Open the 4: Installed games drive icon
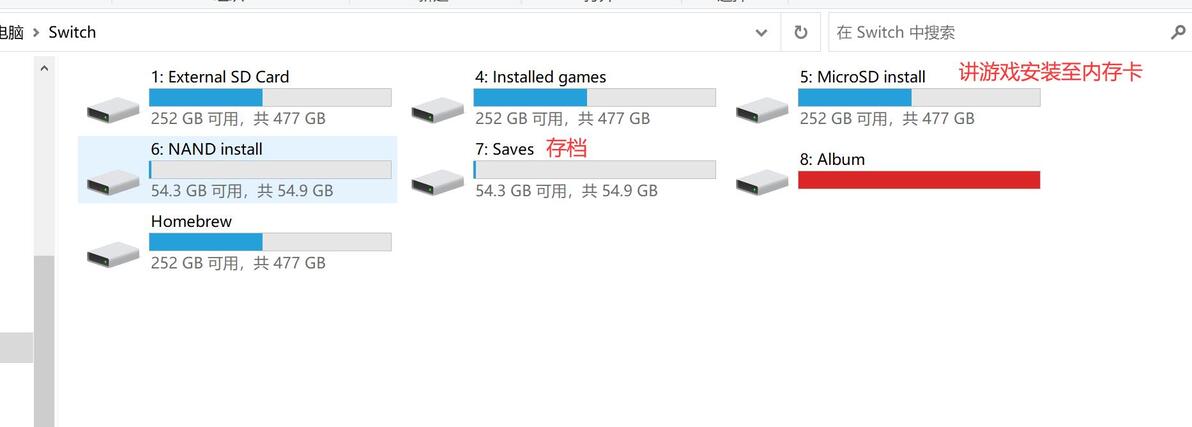The height and width of the screenshot is (427, 1192). 437,108
